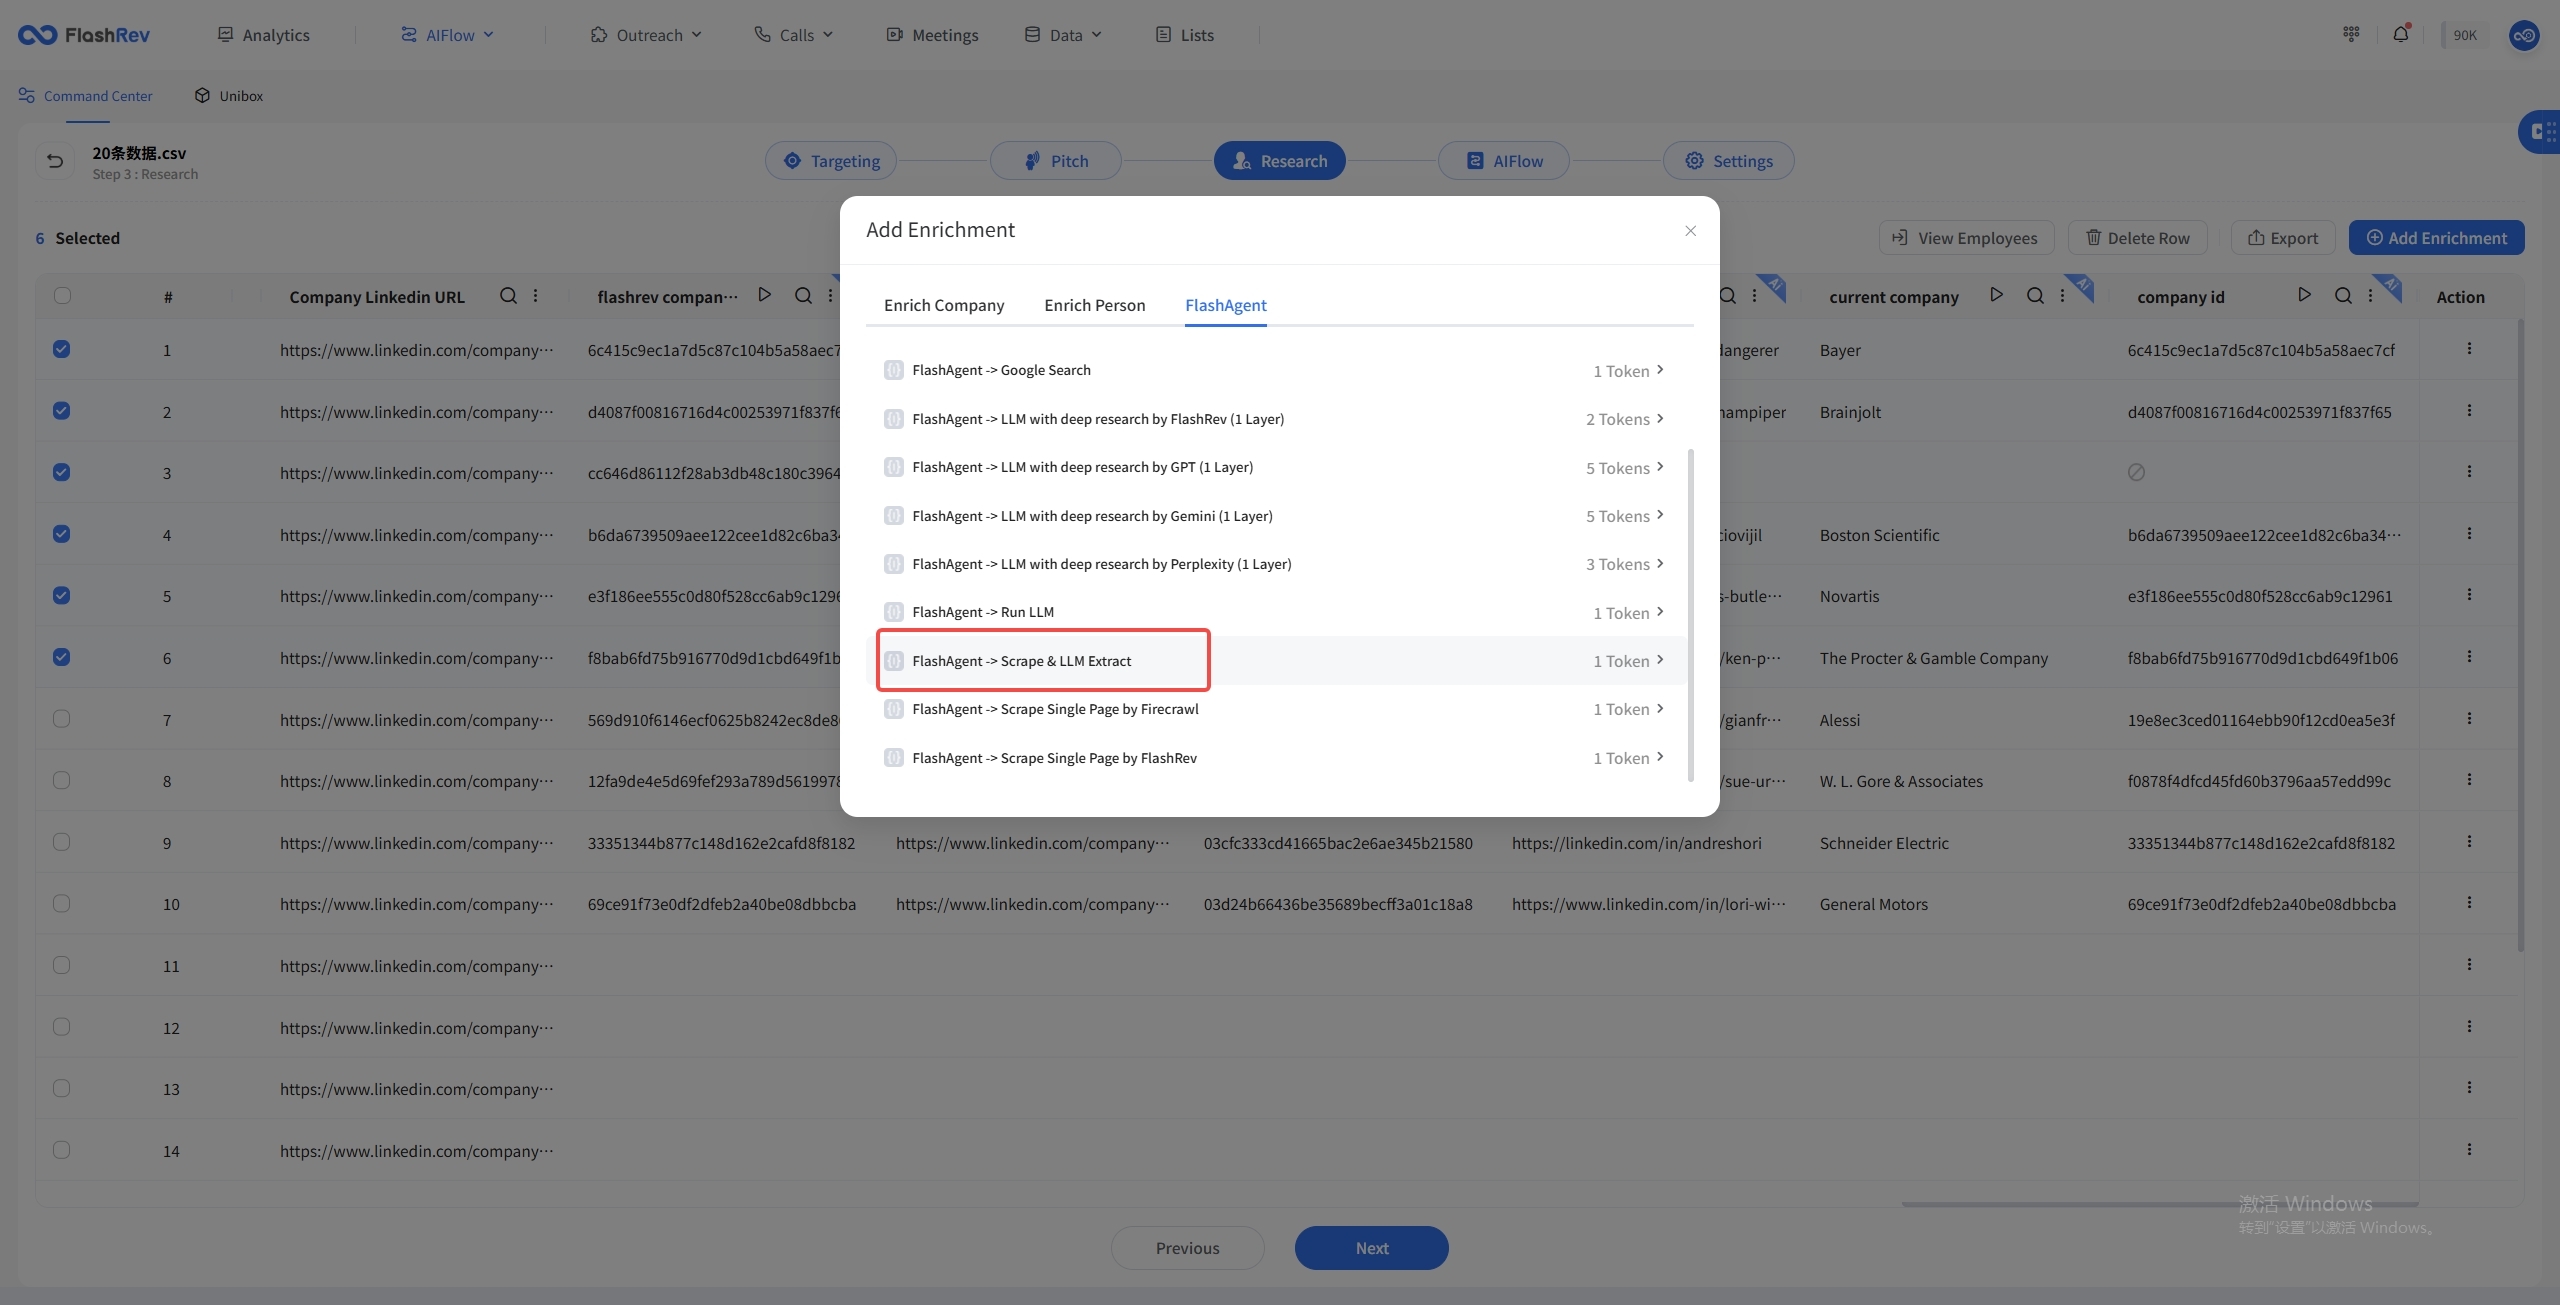This screenshot has width=2560, height=1305.
Task: Open Company Linkedin URL column options
Action: (536, 296)
